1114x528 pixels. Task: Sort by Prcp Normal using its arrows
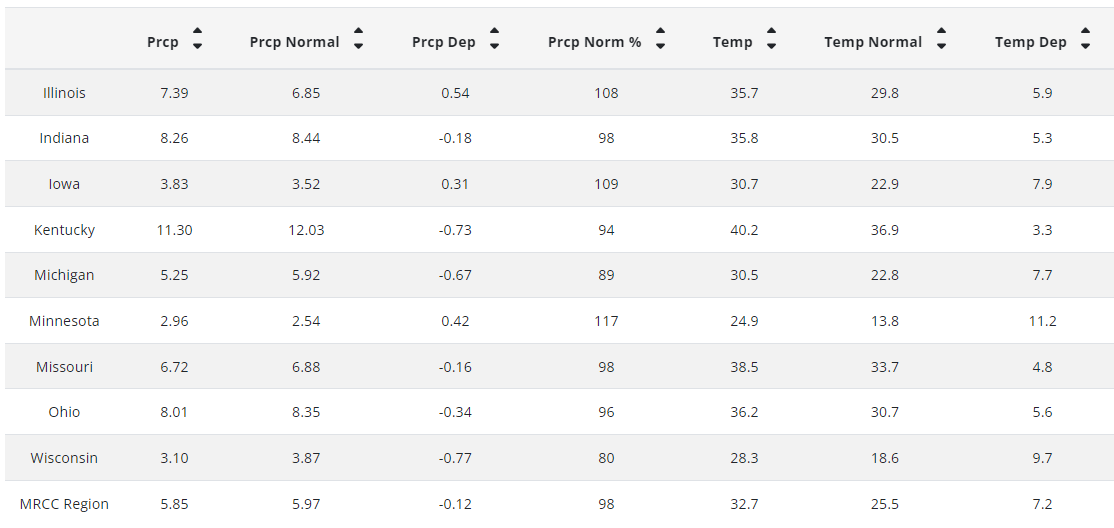coord(359,38)
